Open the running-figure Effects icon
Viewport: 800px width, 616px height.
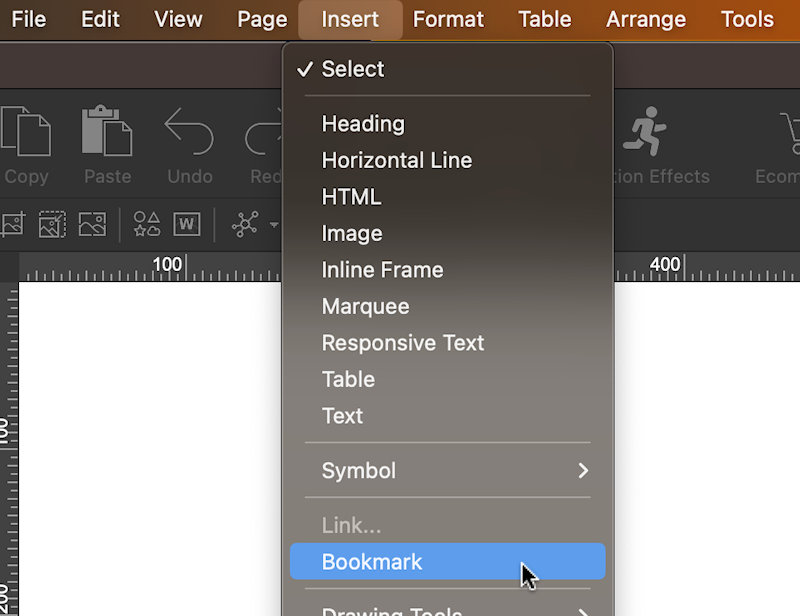pyautogui.click(x=644, y=133)
